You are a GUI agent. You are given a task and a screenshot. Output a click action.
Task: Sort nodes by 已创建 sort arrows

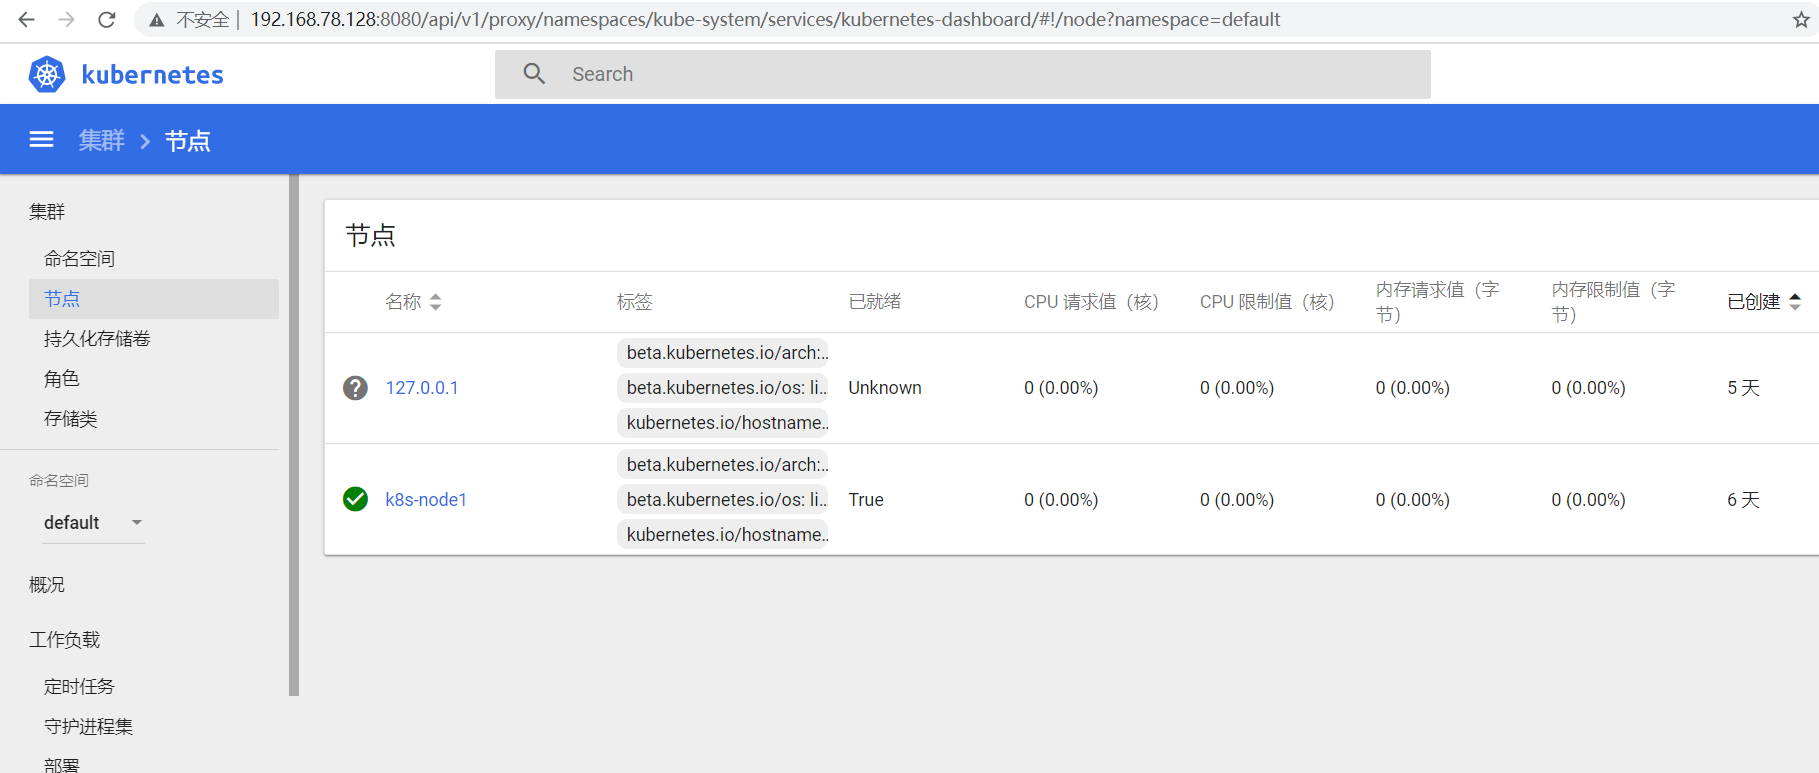(x=1795, y=302)
